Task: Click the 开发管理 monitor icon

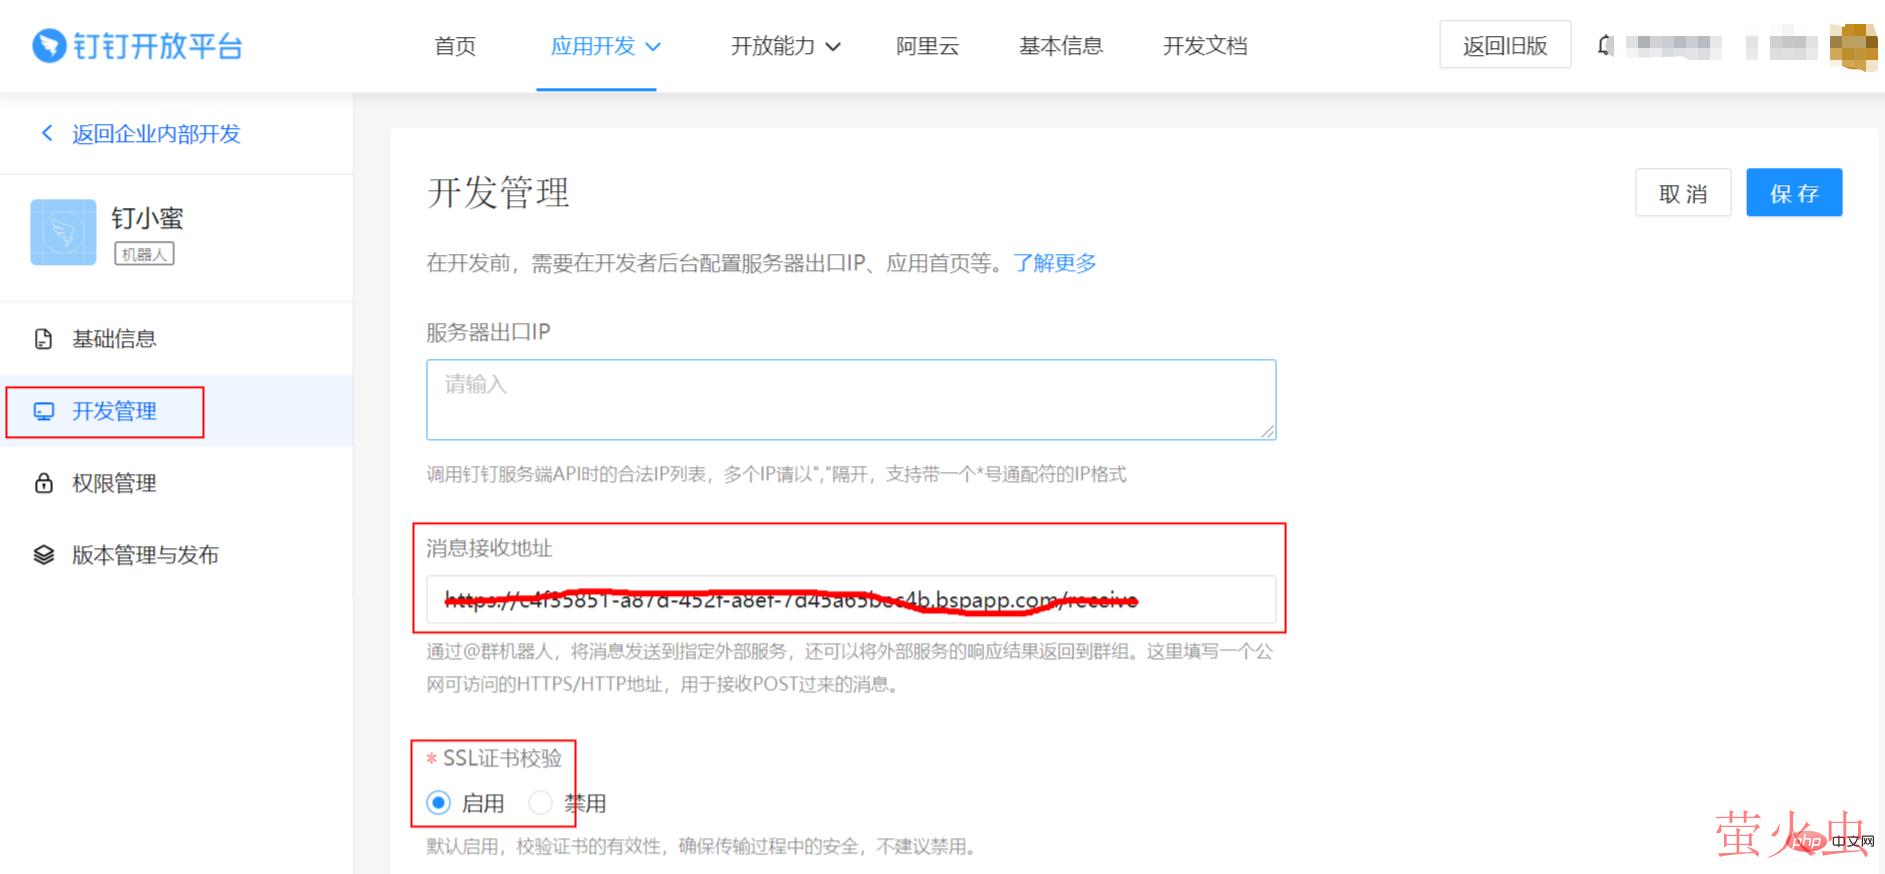Action: [44, 411]
